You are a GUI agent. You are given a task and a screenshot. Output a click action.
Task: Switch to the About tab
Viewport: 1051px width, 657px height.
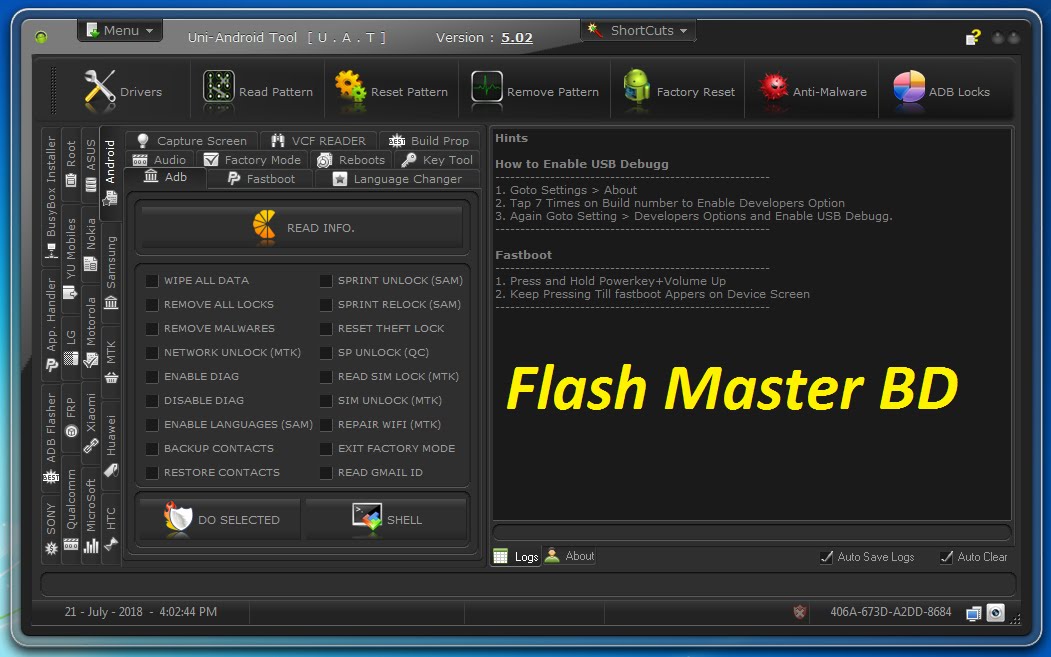pos(570,556)
